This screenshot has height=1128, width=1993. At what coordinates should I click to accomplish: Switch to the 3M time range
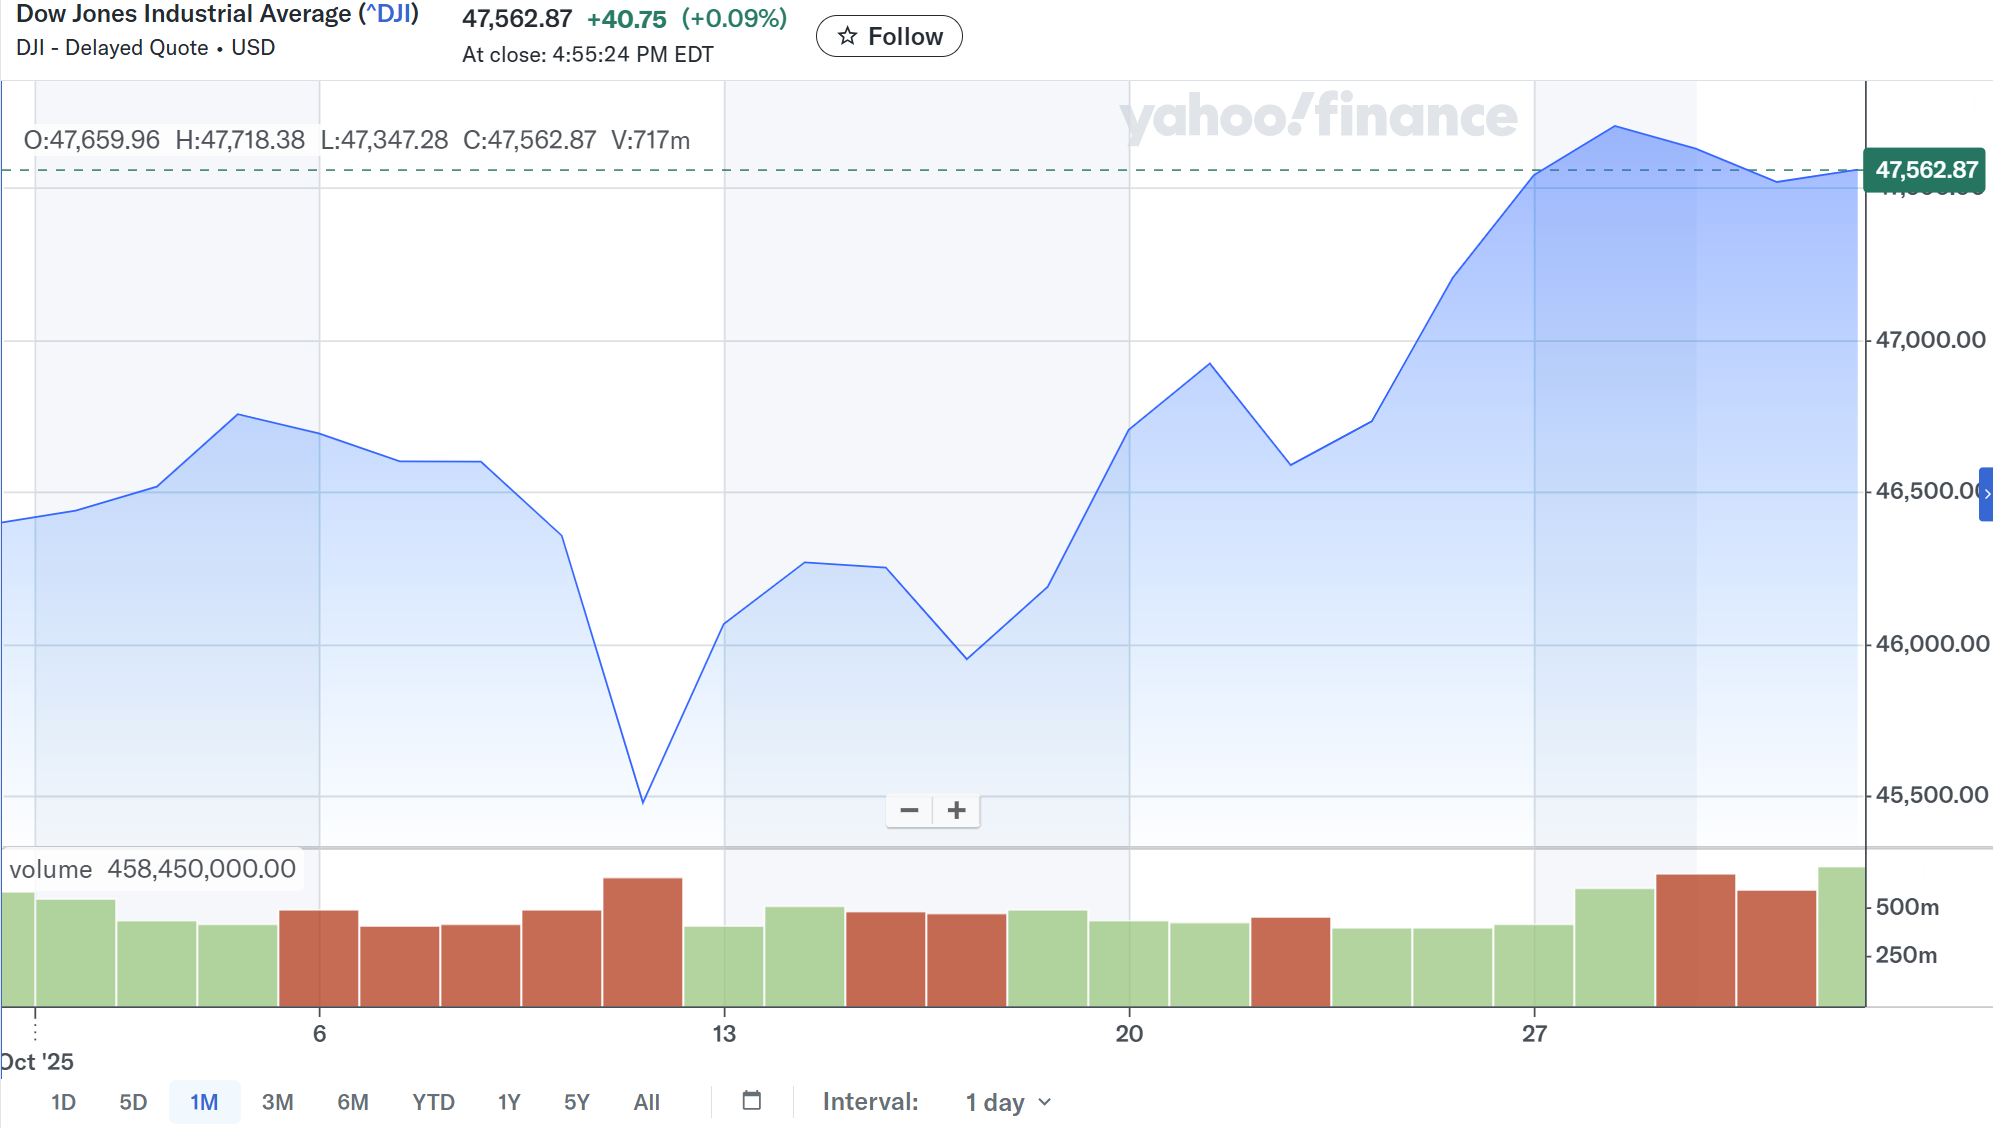click(x=277, y=1102)
